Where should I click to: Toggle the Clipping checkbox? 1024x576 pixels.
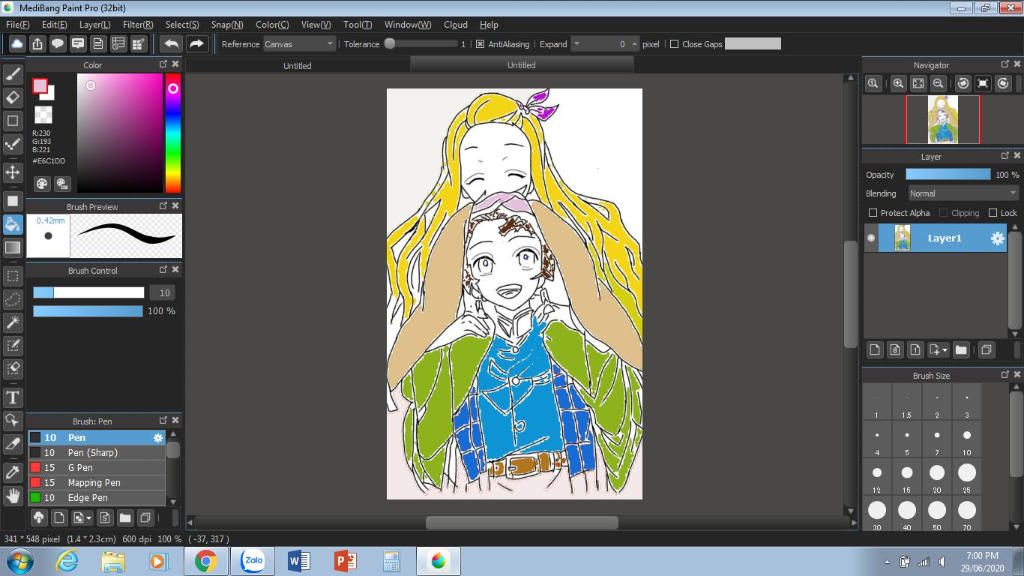coord(943,213)
